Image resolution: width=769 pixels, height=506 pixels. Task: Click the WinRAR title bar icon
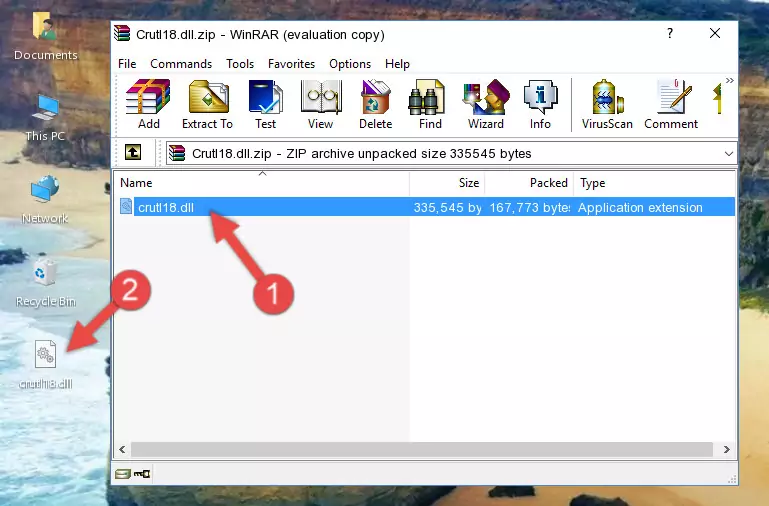tap(122, 33)
